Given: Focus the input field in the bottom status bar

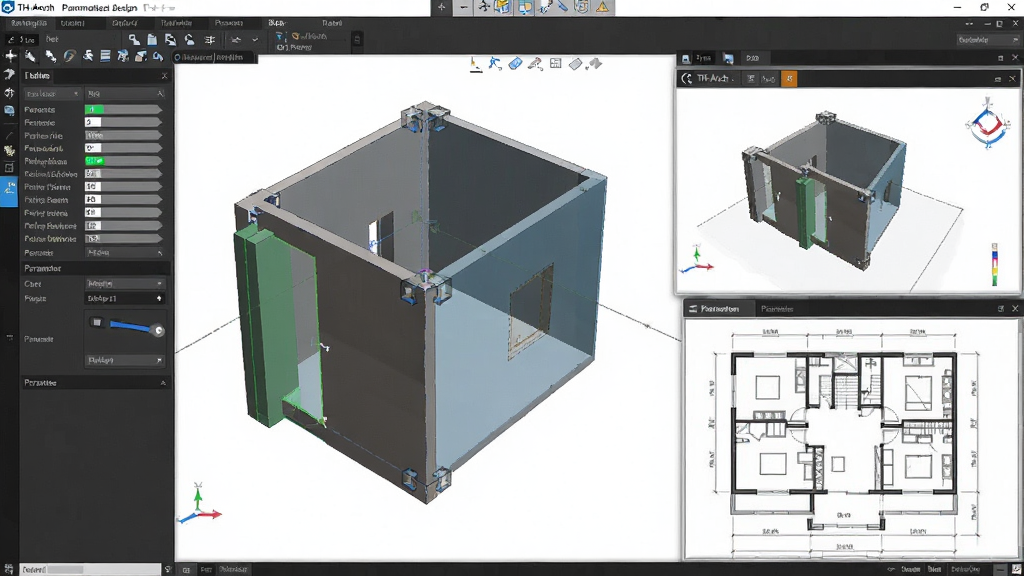Looking at the screenshot, I should pyautogui.click(x=90, y=569).
